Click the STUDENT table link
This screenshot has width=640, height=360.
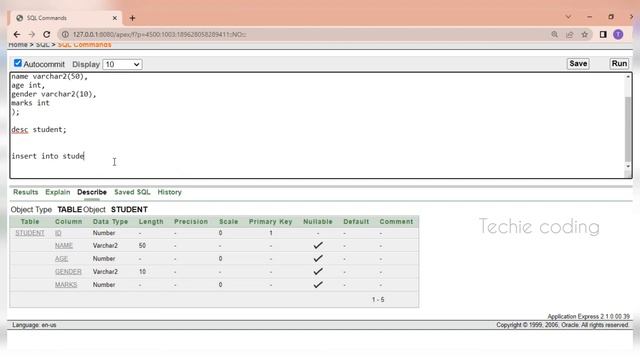(30, 233)
